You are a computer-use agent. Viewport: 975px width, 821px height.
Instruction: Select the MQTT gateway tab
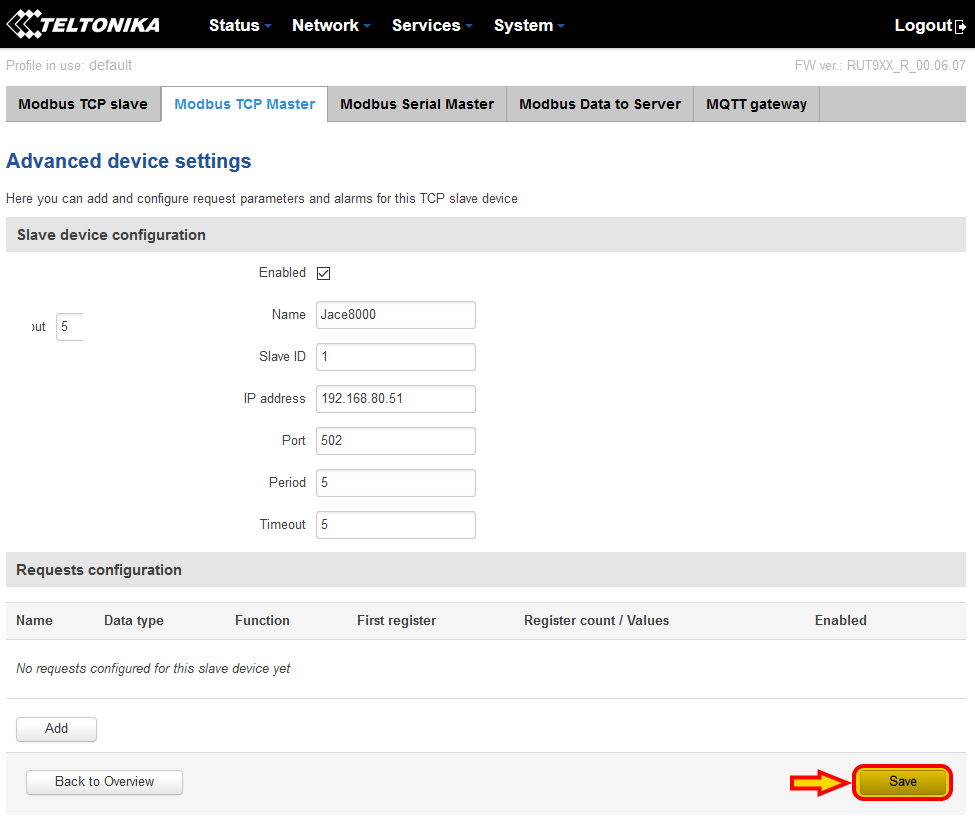click(x=756, y=104)
